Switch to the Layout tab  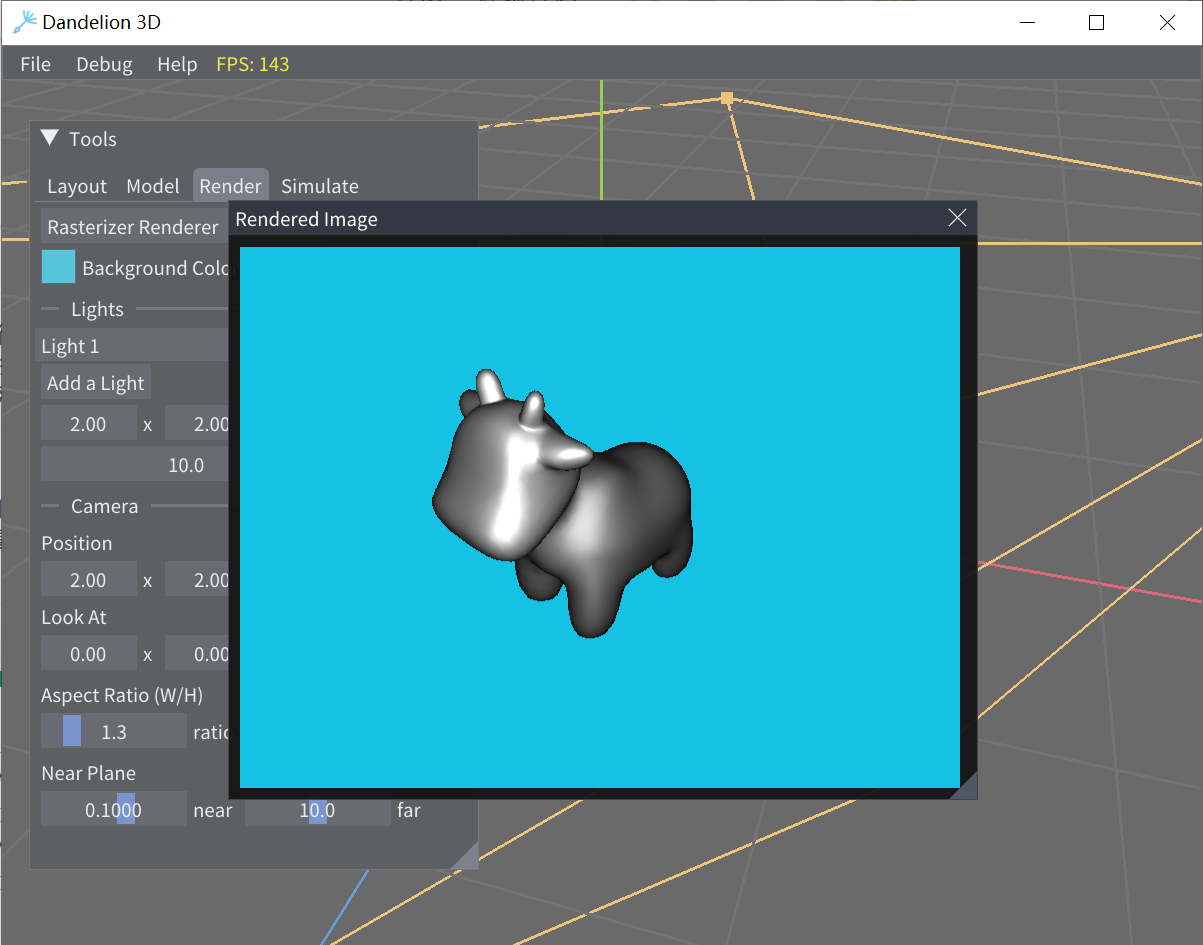click(77, 186)
